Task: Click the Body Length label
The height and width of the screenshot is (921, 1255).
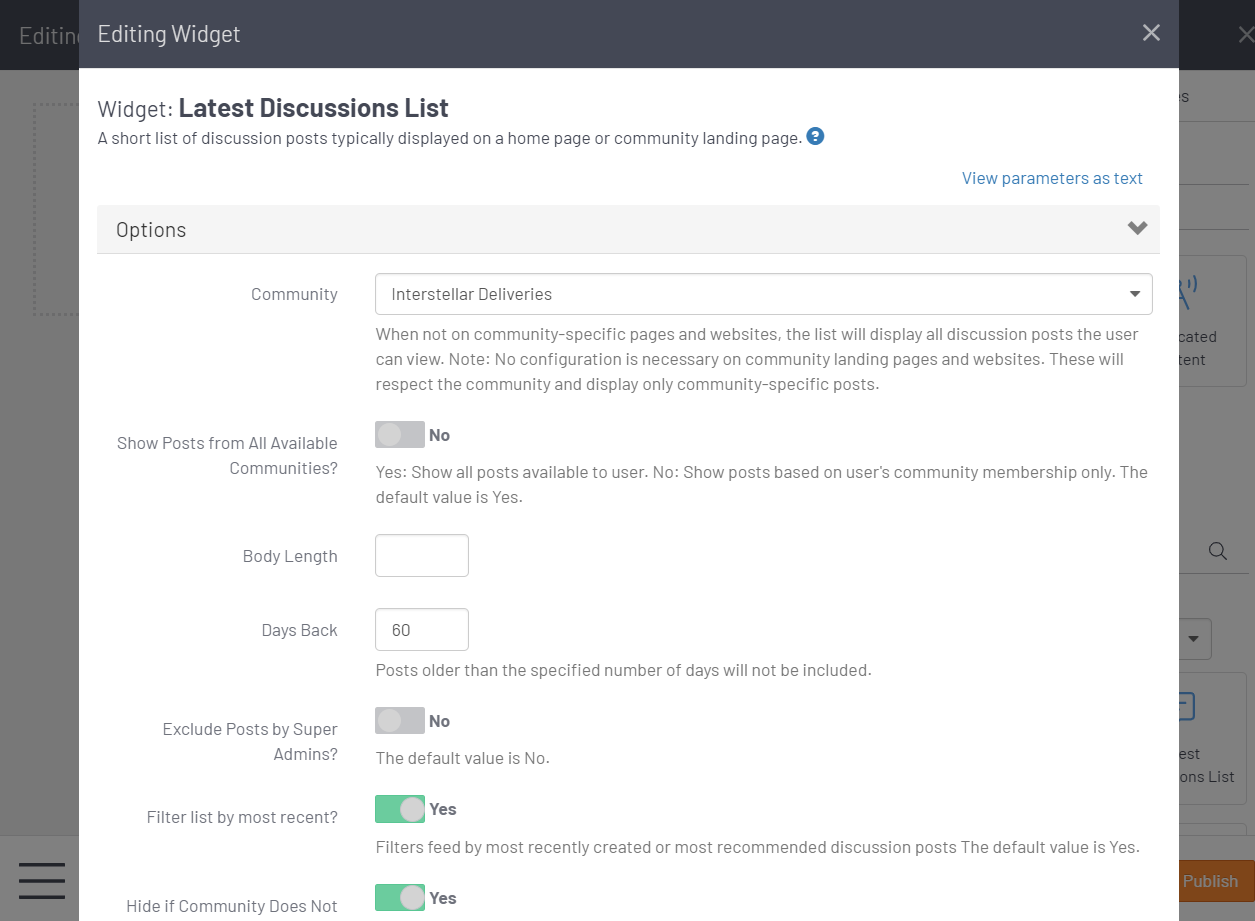Action: (x=290, y=556)
